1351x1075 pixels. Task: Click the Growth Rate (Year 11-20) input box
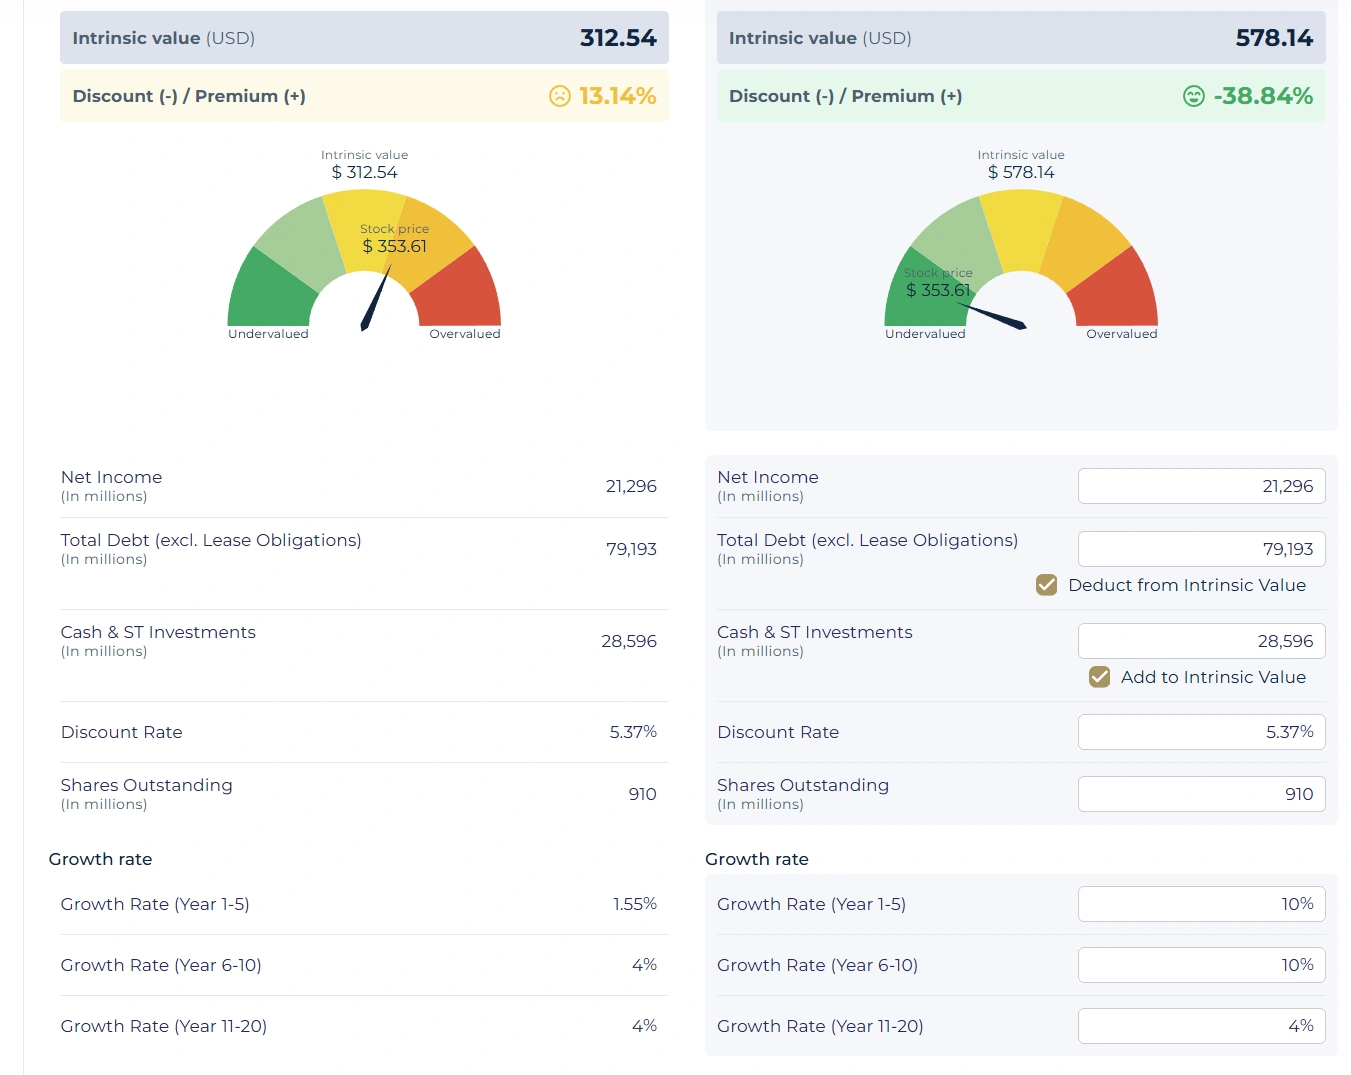click(x=1201, y=1026)
